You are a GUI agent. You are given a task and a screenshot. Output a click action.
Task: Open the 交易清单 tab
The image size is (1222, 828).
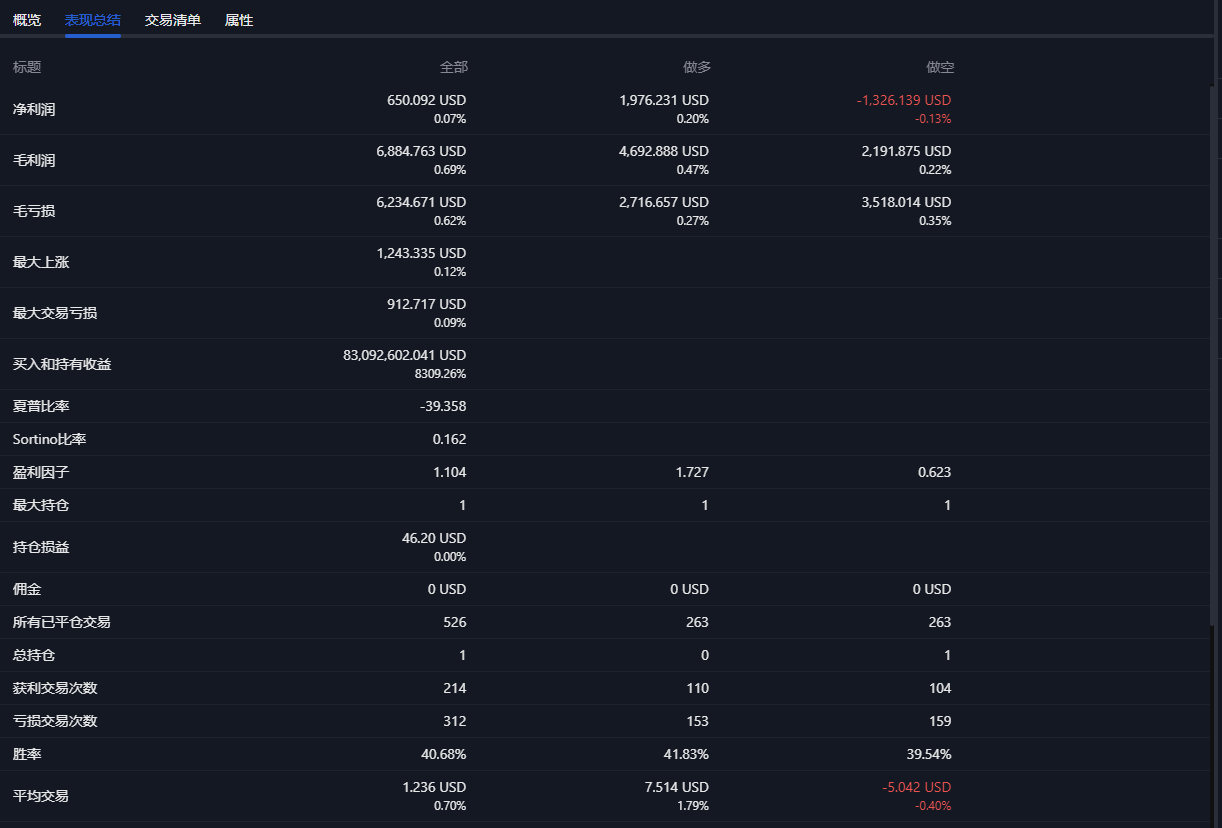point(173,20)
